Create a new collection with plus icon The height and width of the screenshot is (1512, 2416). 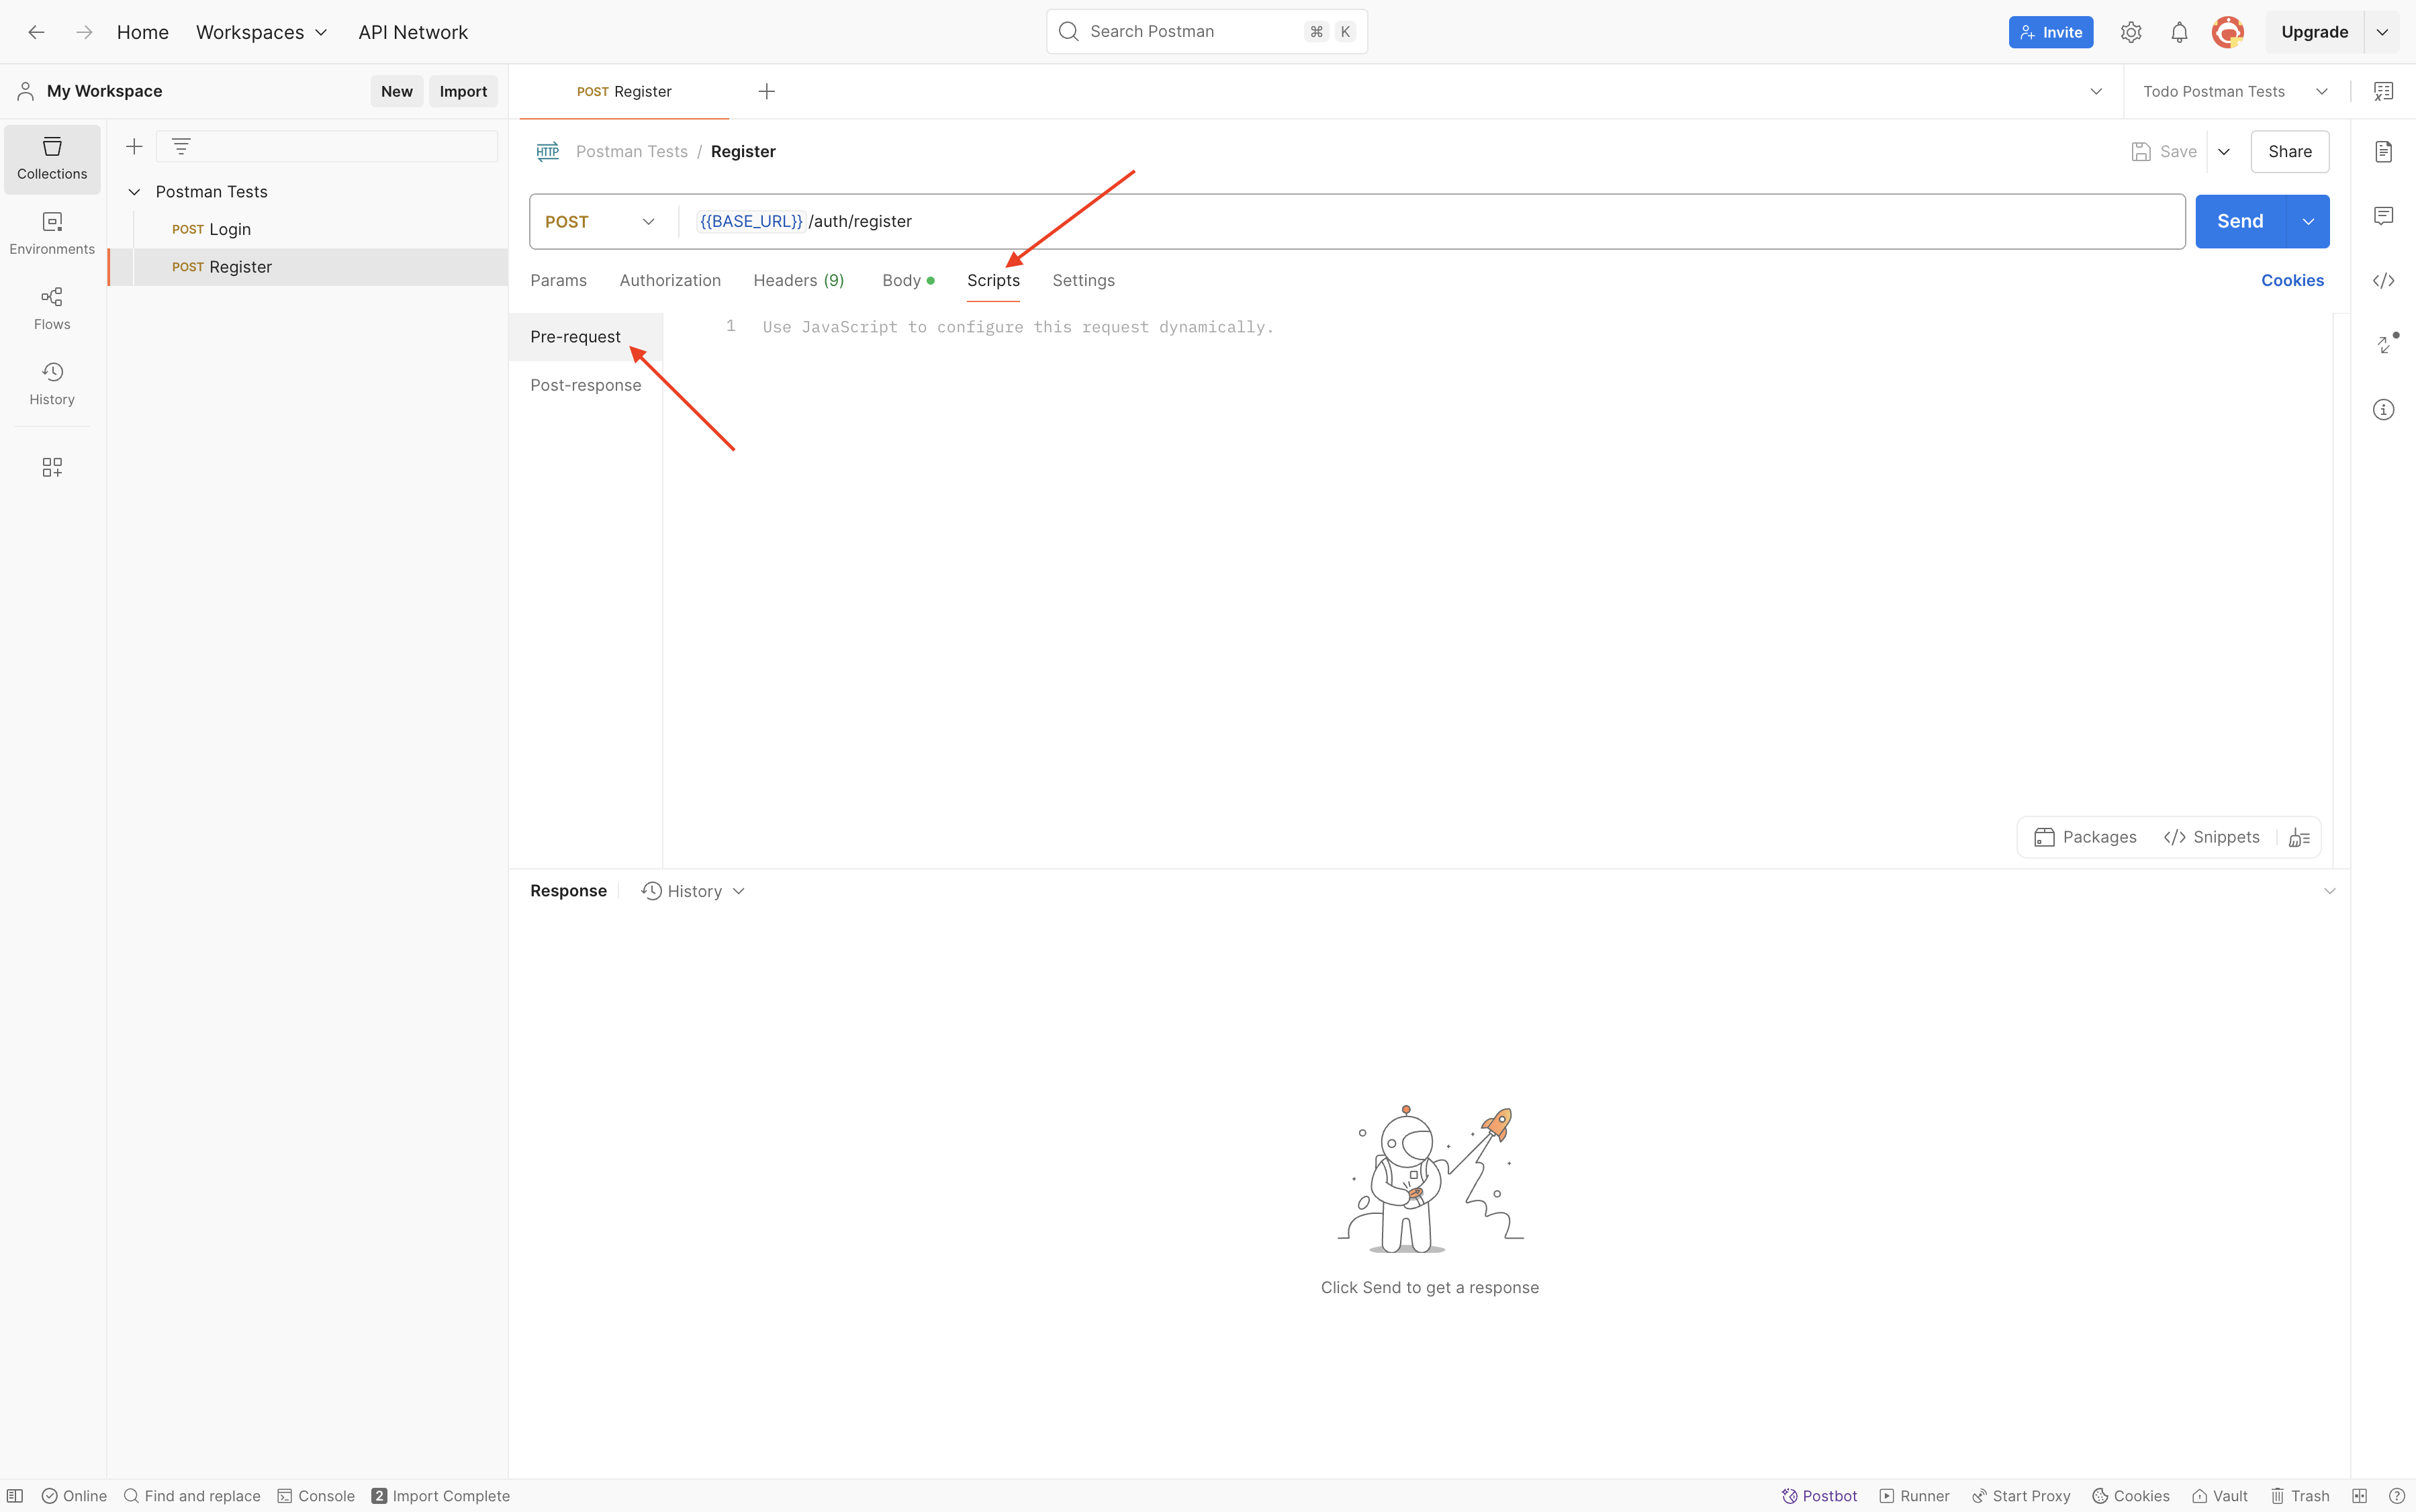(134, 147)
